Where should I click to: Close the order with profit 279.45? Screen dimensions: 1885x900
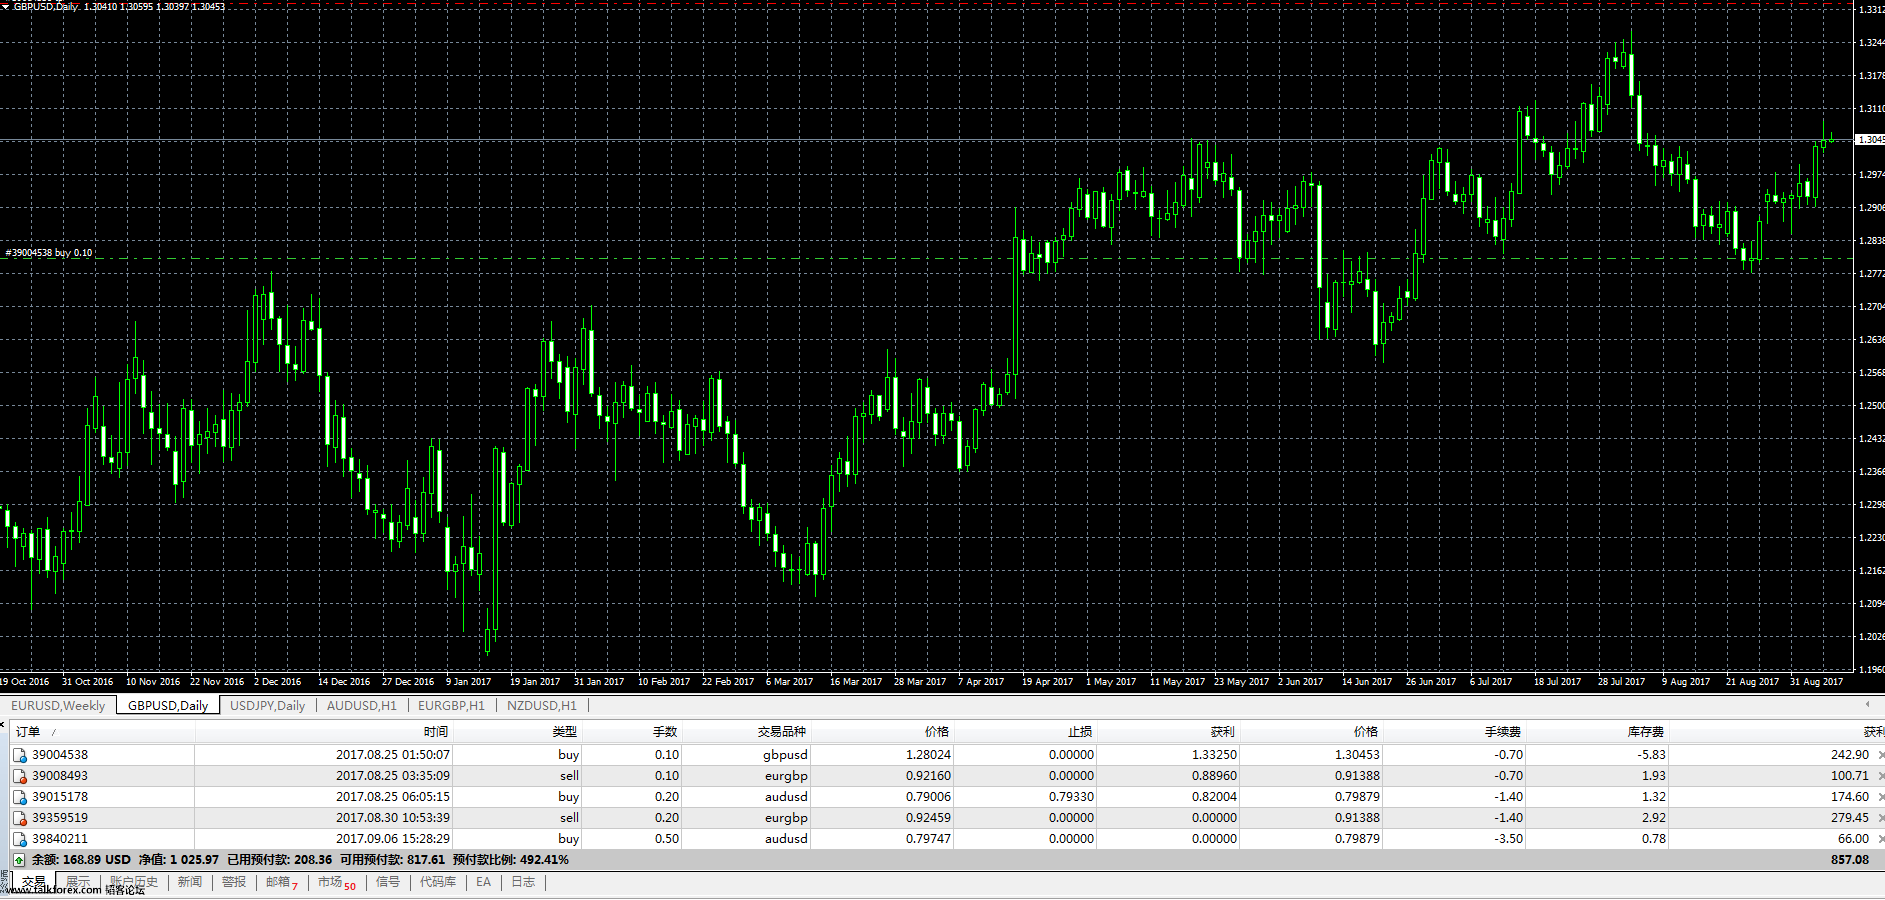coord(1880,818)
